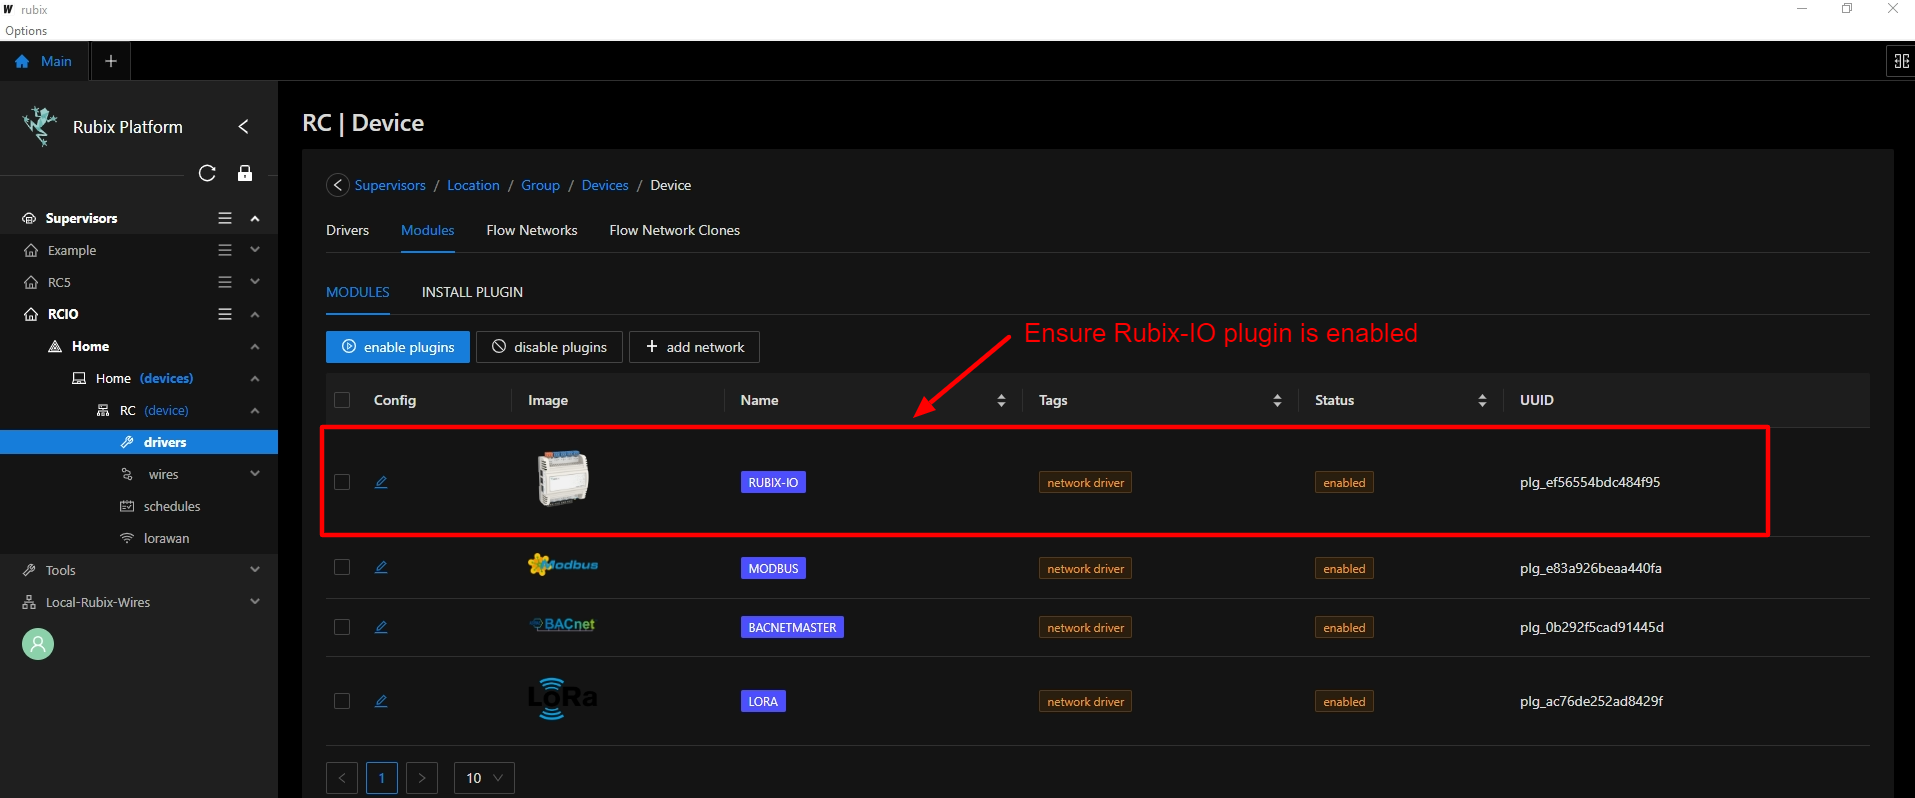Collapse the Home (devices) chevron
Viewport: 1915px width, 798px height.
click(x=255, y=378)
